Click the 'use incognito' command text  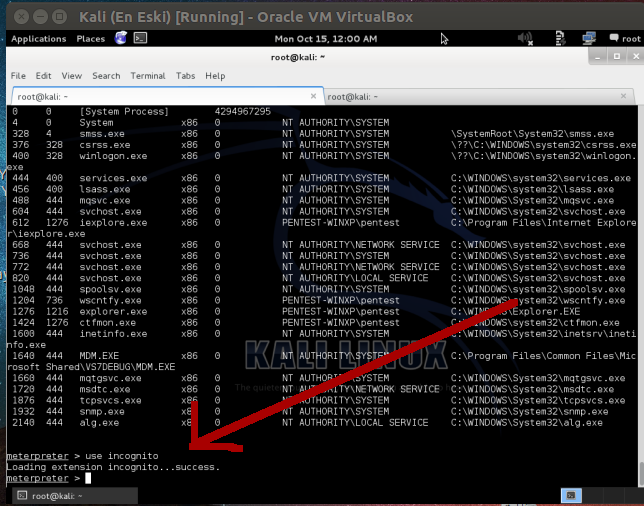122,456
